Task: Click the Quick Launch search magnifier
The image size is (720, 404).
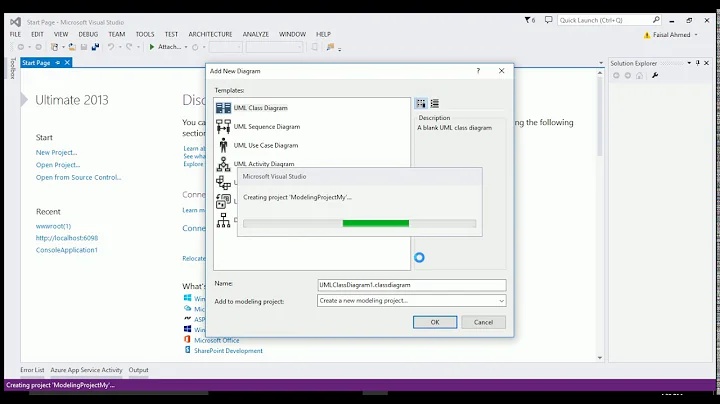Action: coord(656,20)
